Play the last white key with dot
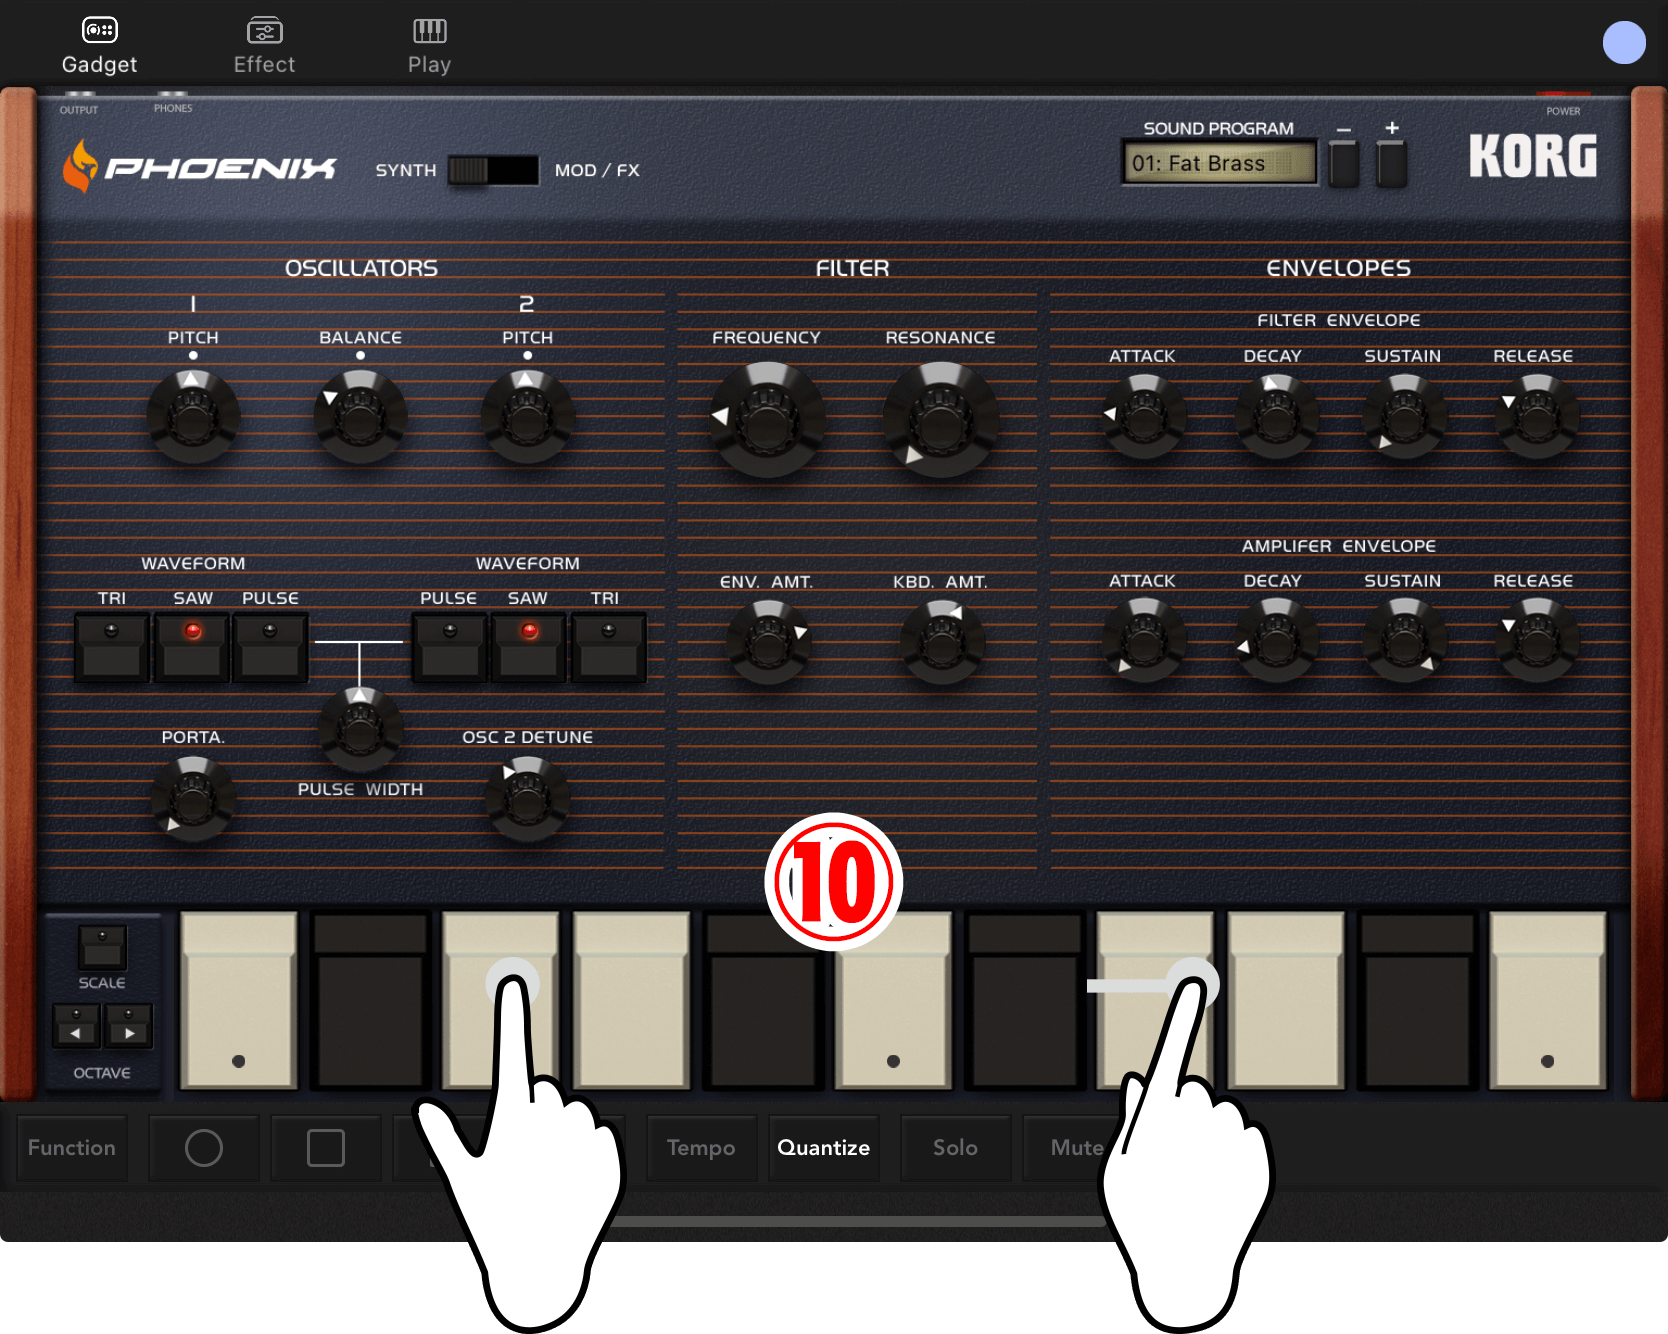The image size is (1668, 1334). 1548,1000
